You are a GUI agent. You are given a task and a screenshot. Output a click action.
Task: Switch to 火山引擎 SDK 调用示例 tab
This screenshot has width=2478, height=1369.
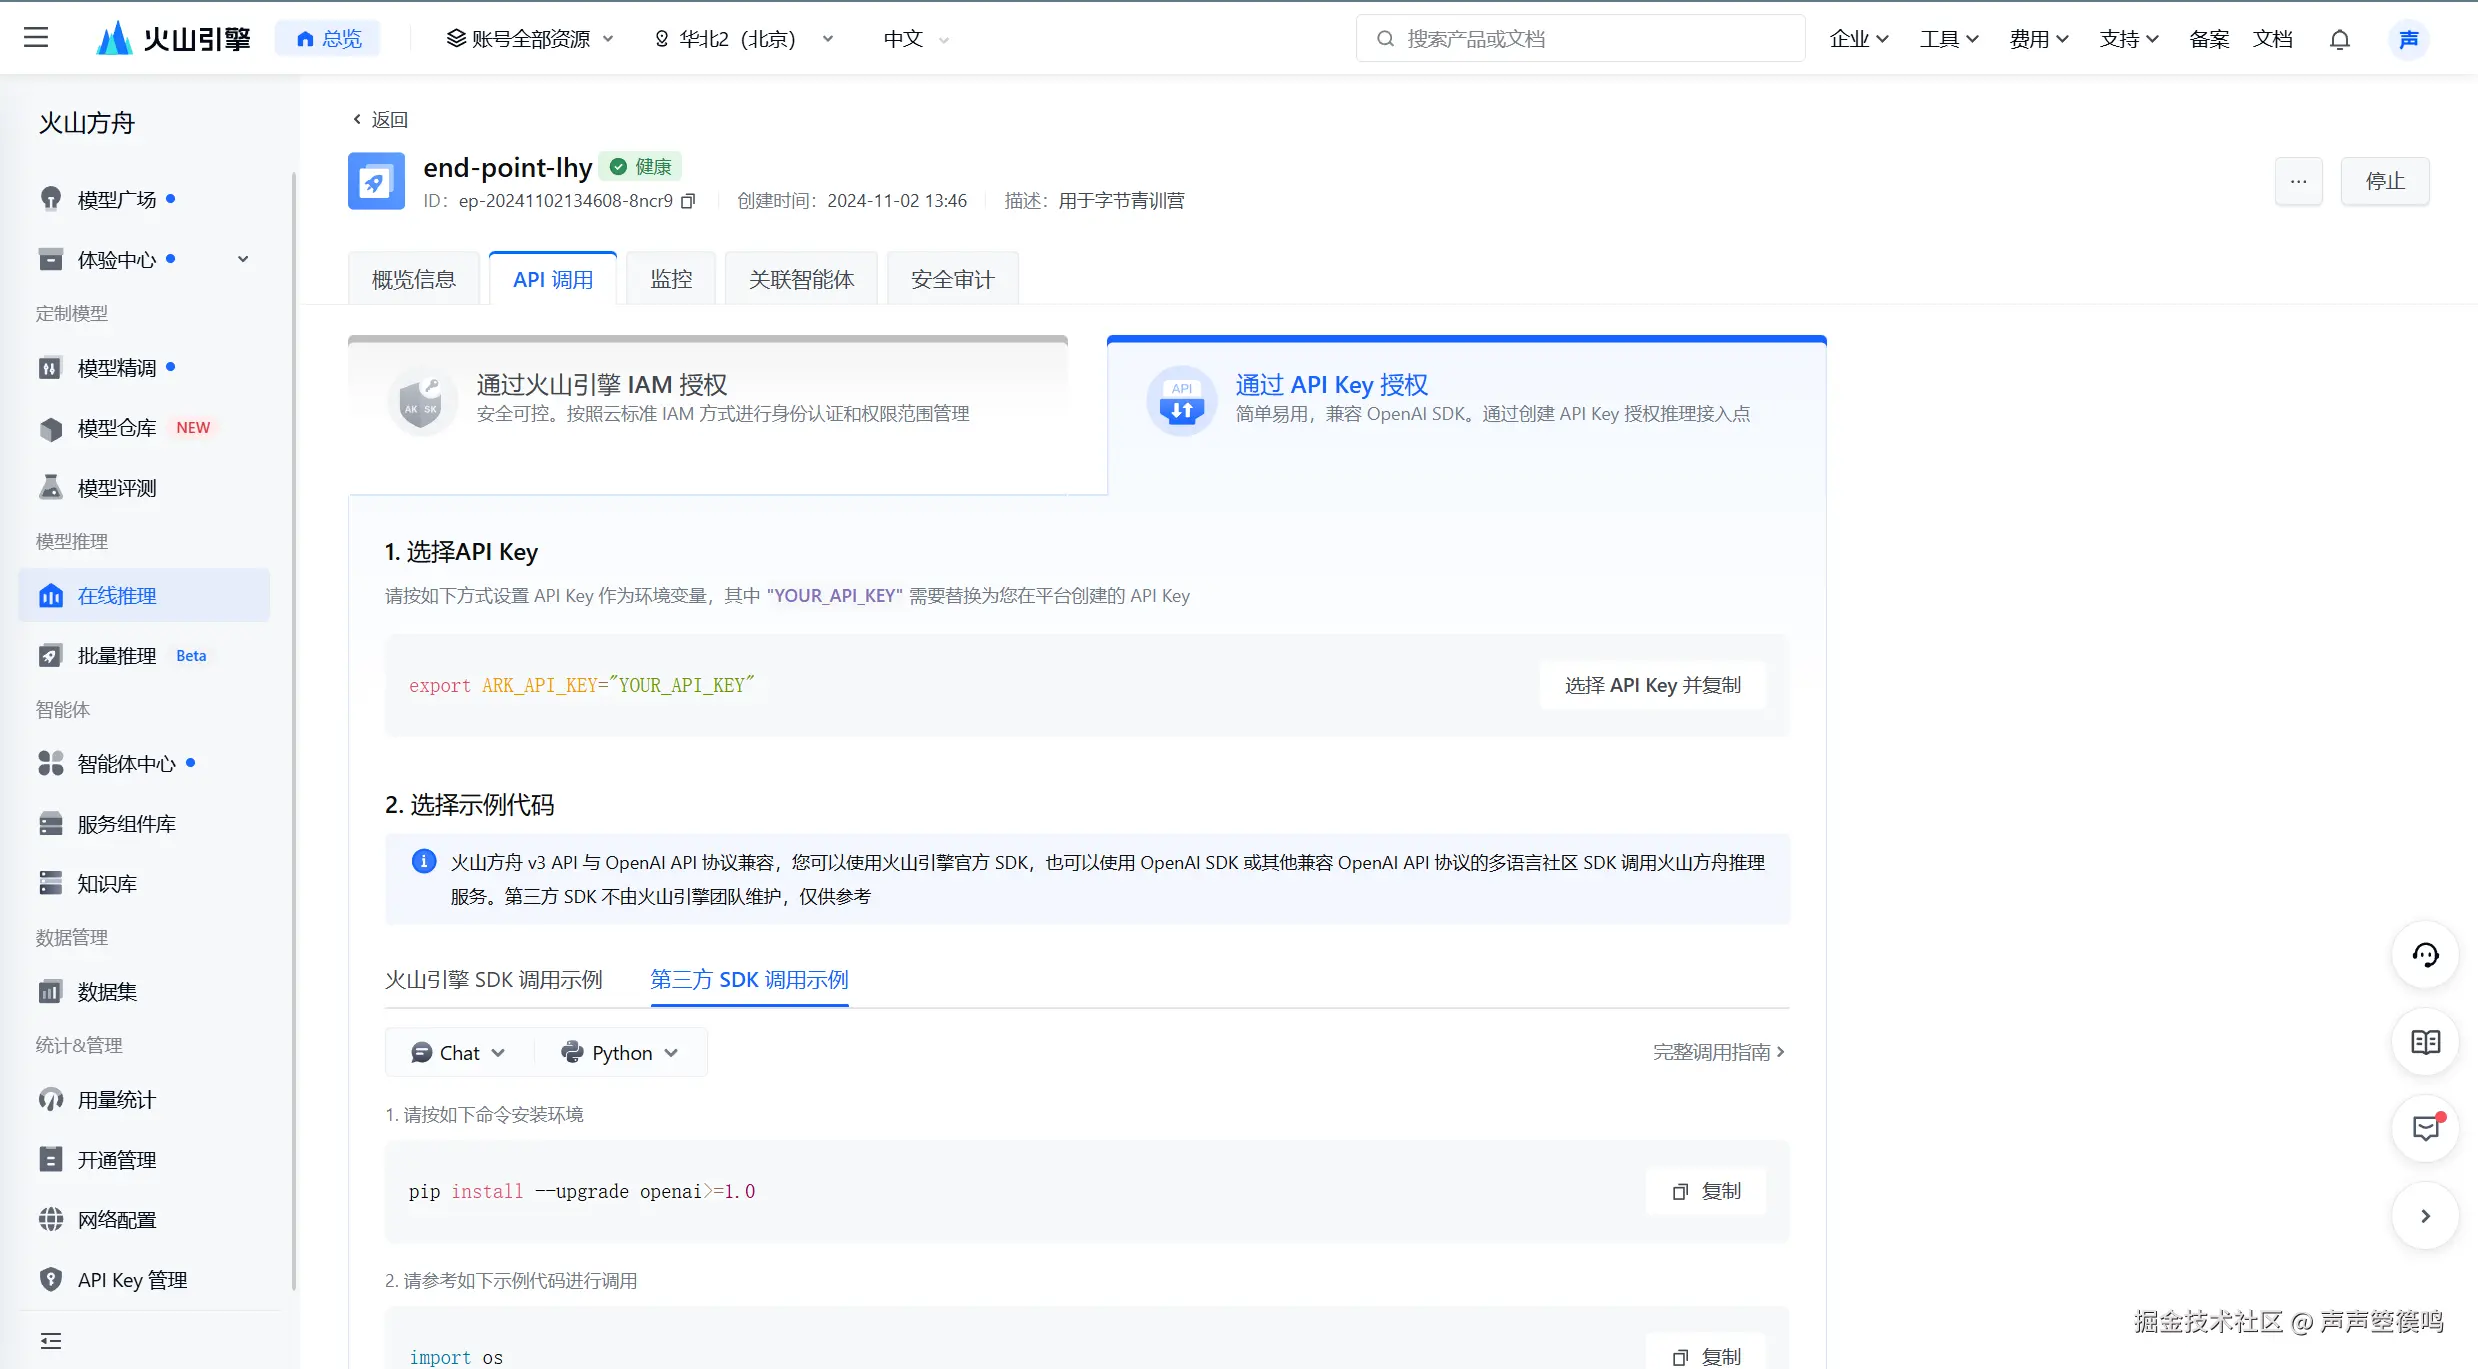point(494,980)
